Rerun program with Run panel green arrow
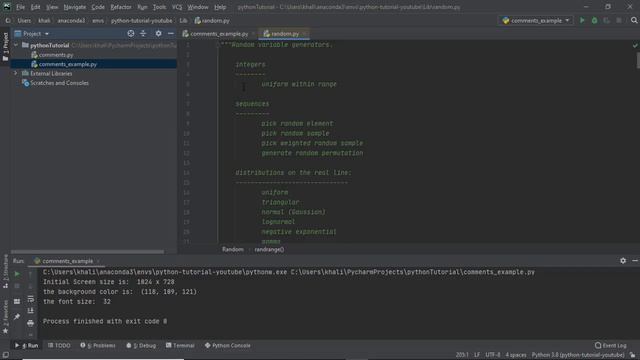The width and height of the screenshot is (640, 360). tap(17, 274)
